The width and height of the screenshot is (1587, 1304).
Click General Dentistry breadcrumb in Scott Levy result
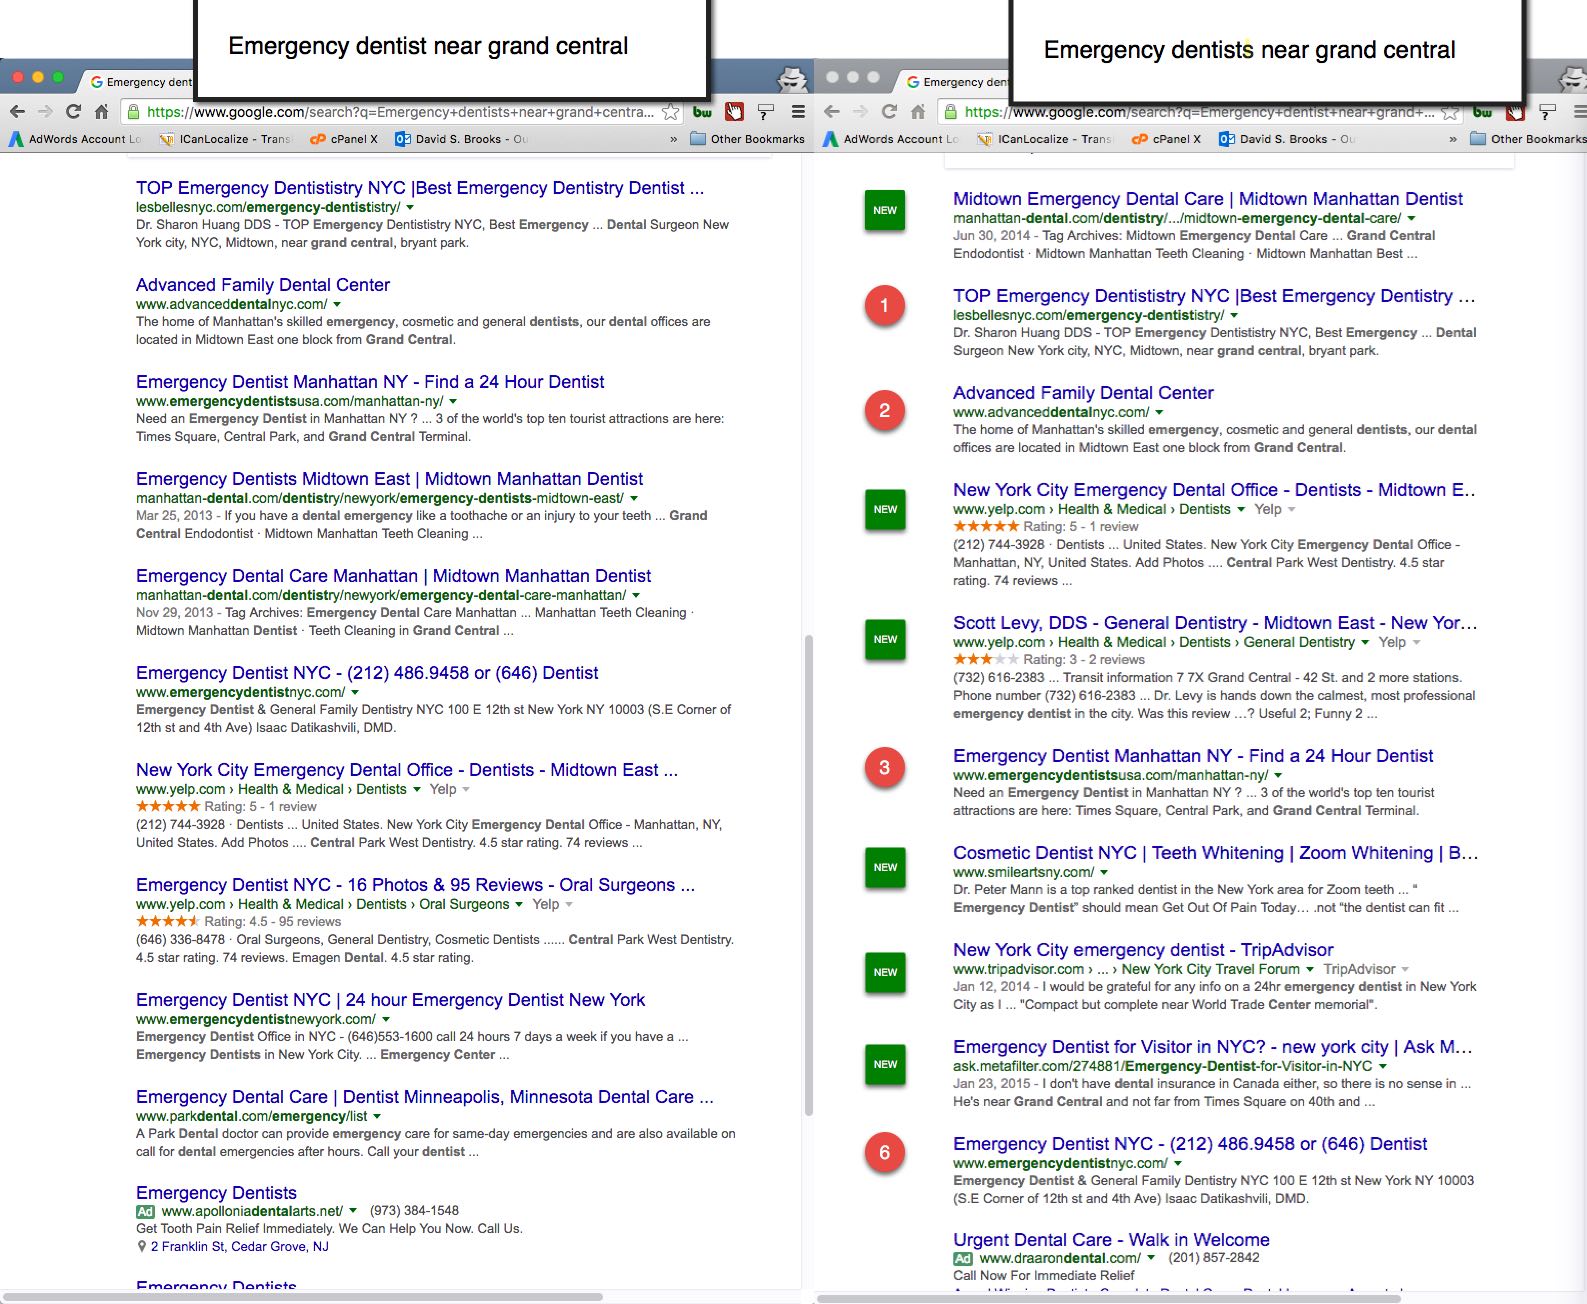click(x=1299, y=642)
